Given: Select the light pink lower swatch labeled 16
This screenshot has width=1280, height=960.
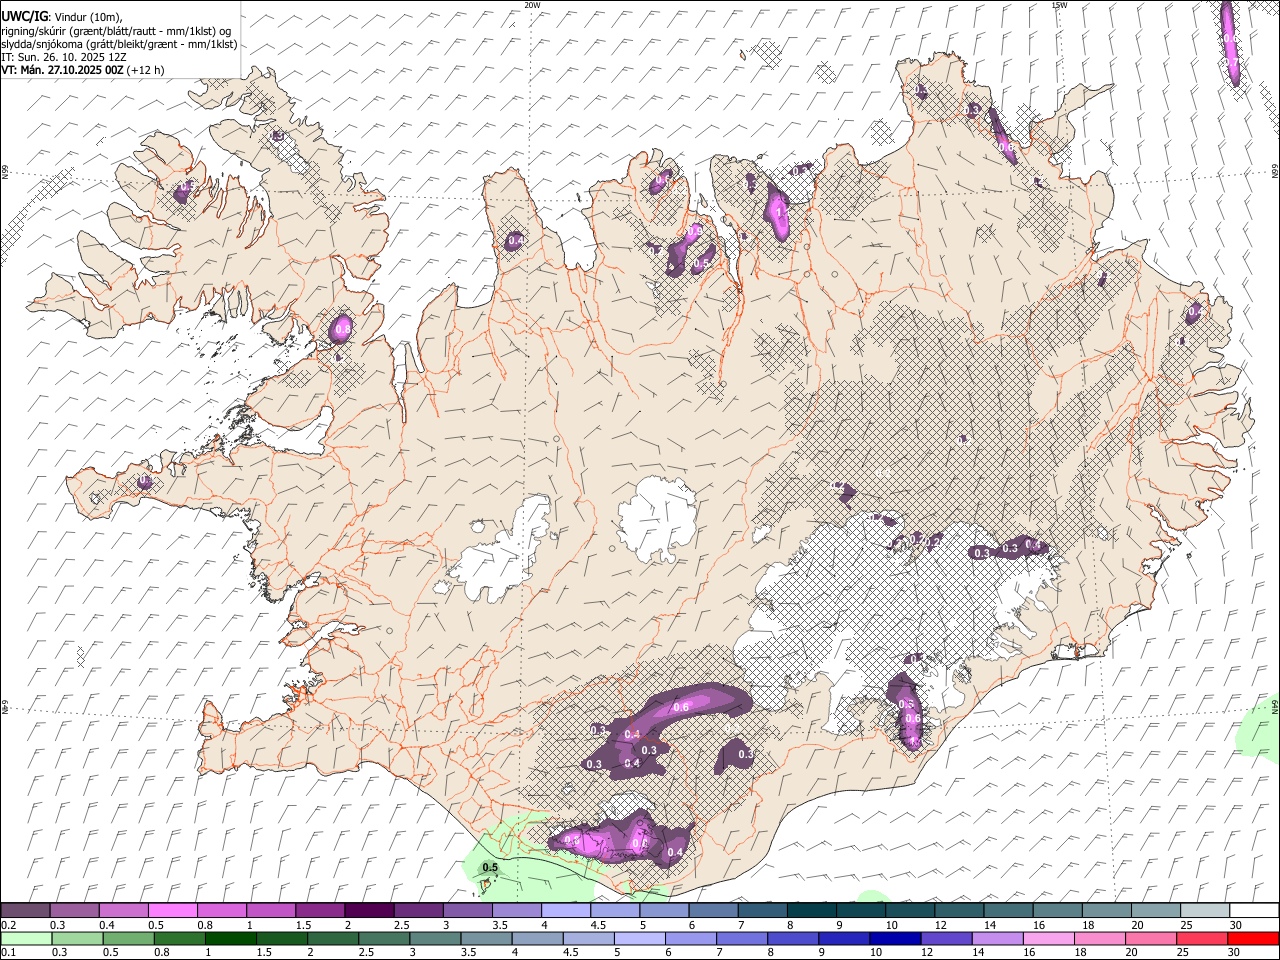Looking at the screenshot, I should [x=1048, y=939].
